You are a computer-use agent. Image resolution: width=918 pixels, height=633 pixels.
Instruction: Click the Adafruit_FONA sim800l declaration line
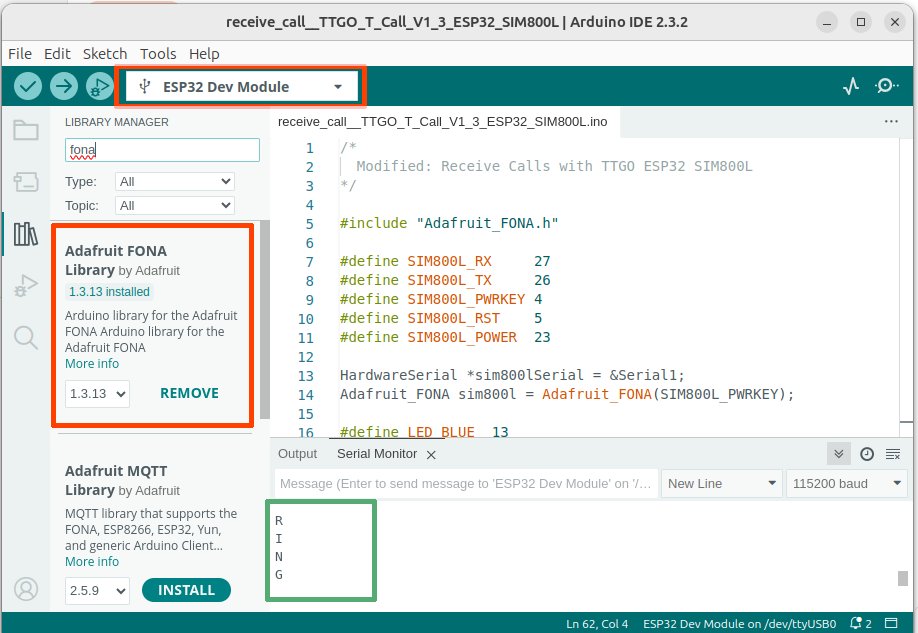click(x=567, y=394)
